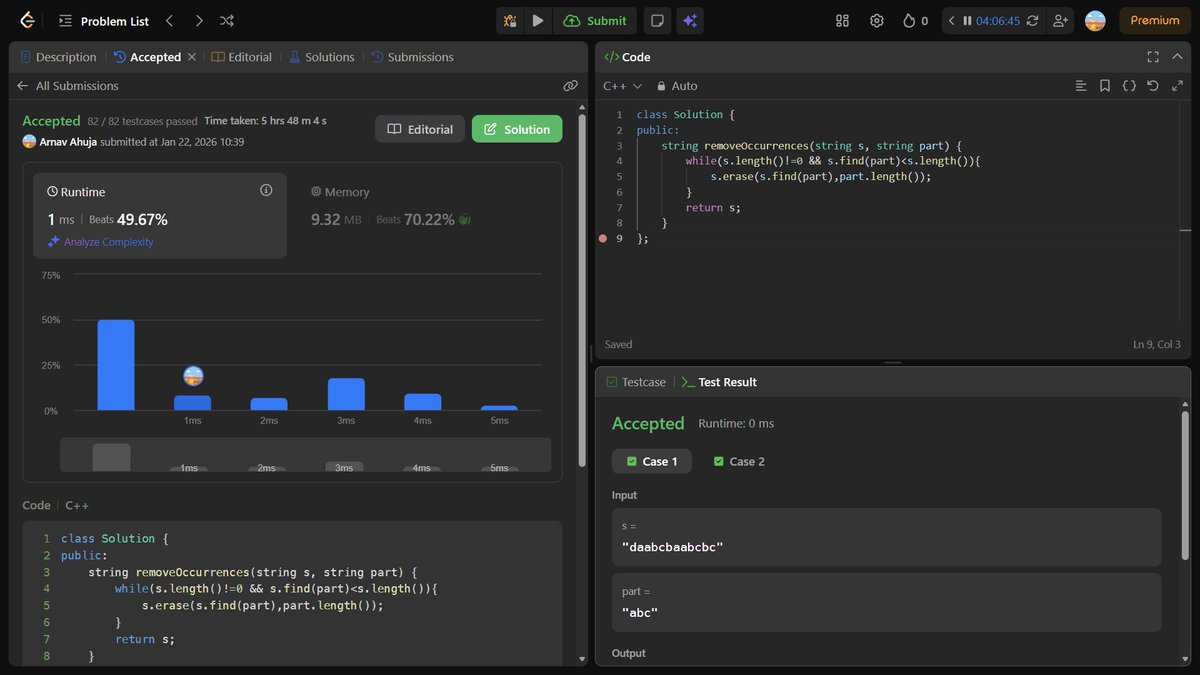Open the Editorial tab
The height and width of the screenshot is (675, 1200).
tap(242, 57)
